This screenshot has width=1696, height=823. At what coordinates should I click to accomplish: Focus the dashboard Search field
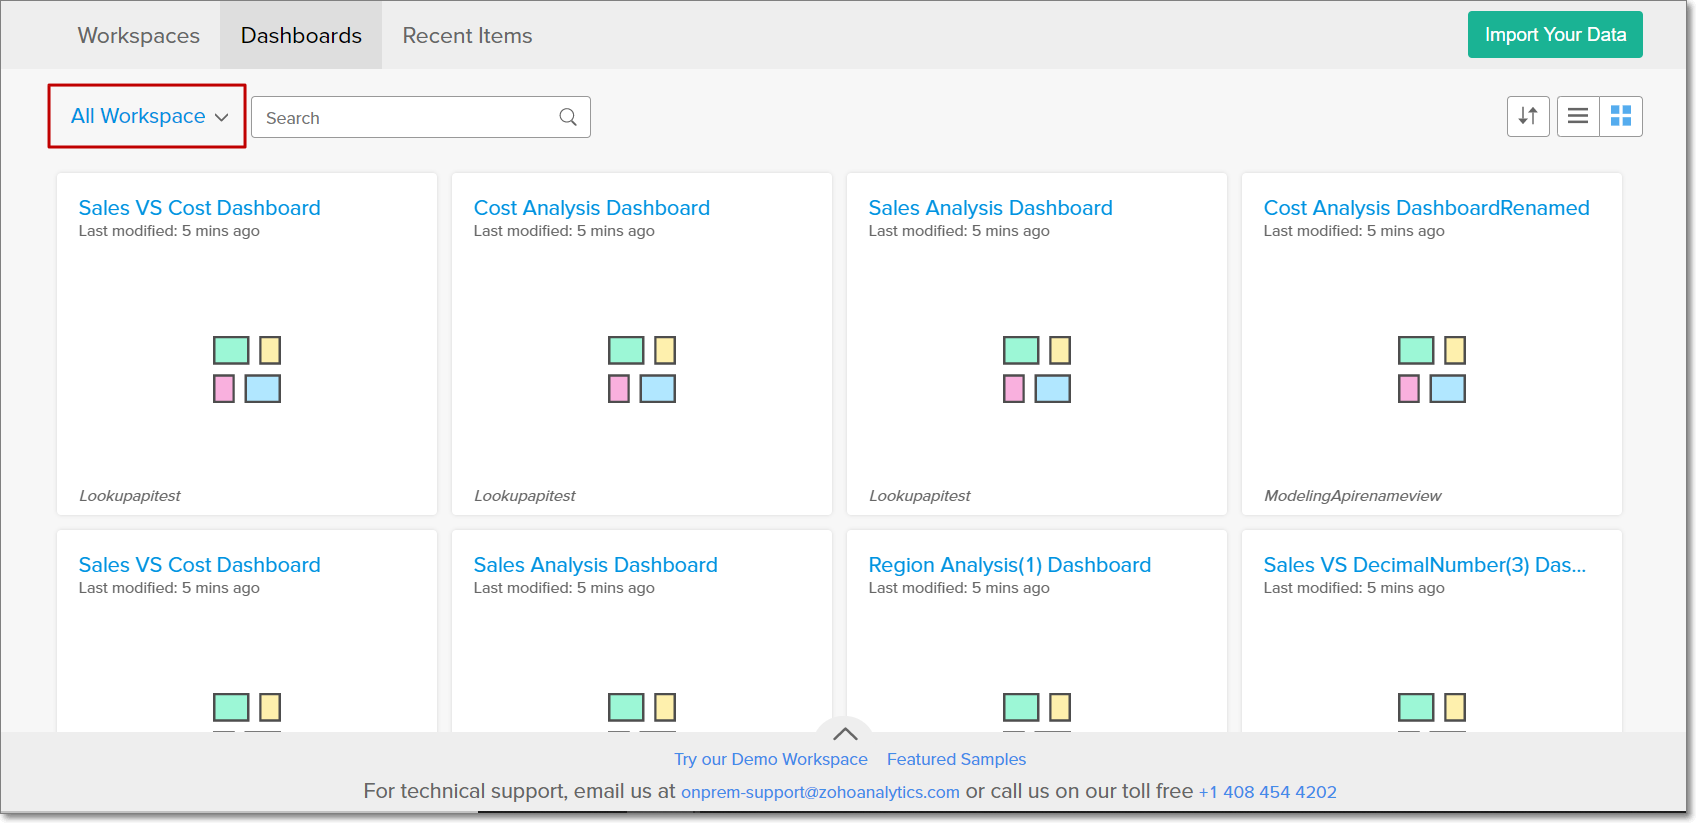click(x=420, y=117)
